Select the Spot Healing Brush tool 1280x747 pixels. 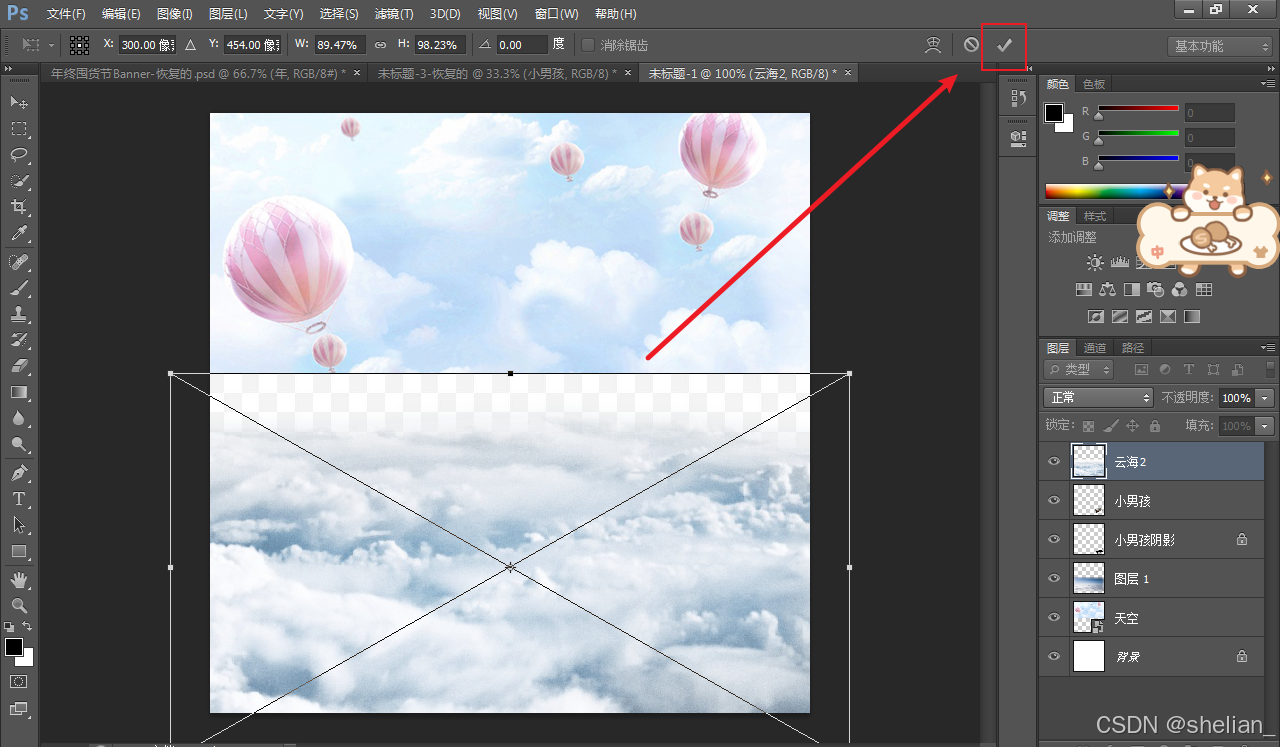(x=19, y=262)
